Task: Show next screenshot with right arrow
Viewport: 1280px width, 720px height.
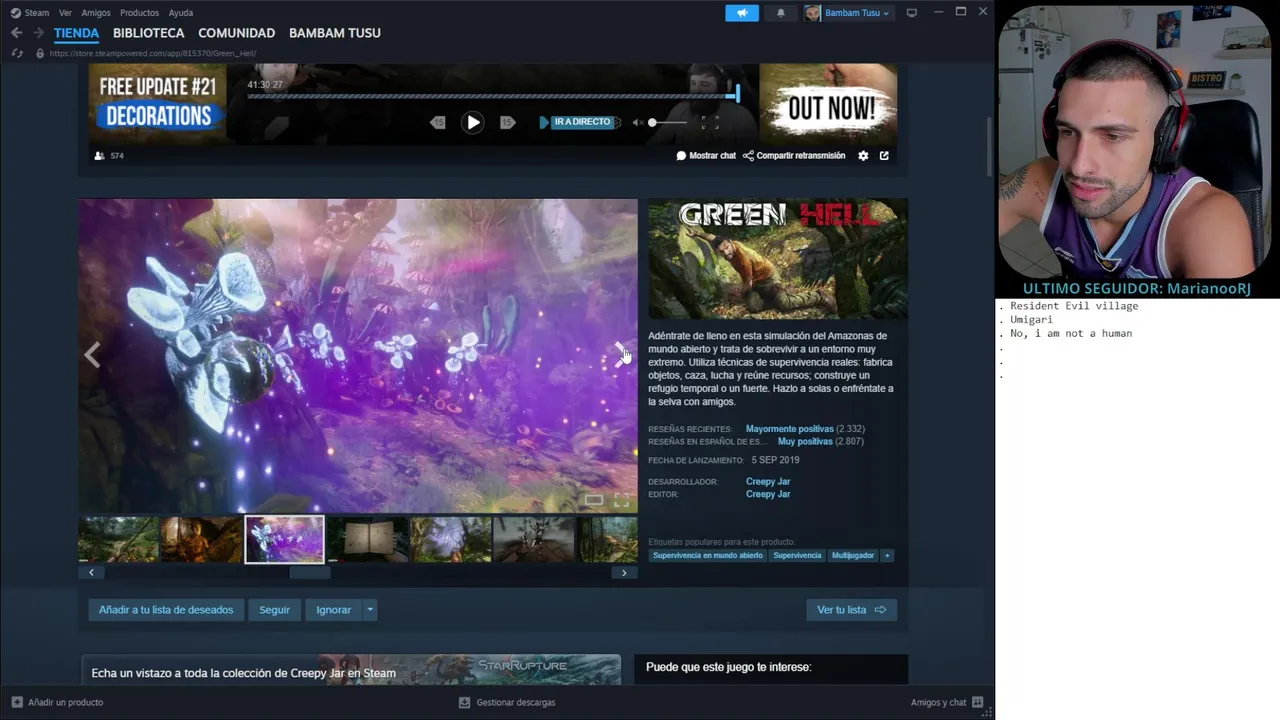Action: (622, 354)
